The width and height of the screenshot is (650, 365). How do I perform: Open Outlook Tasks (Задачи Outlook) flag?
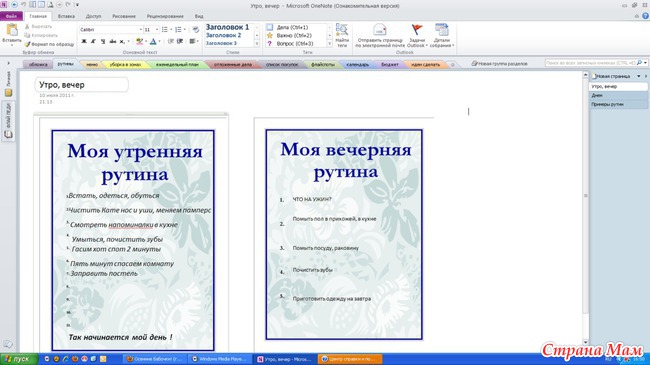417,35
